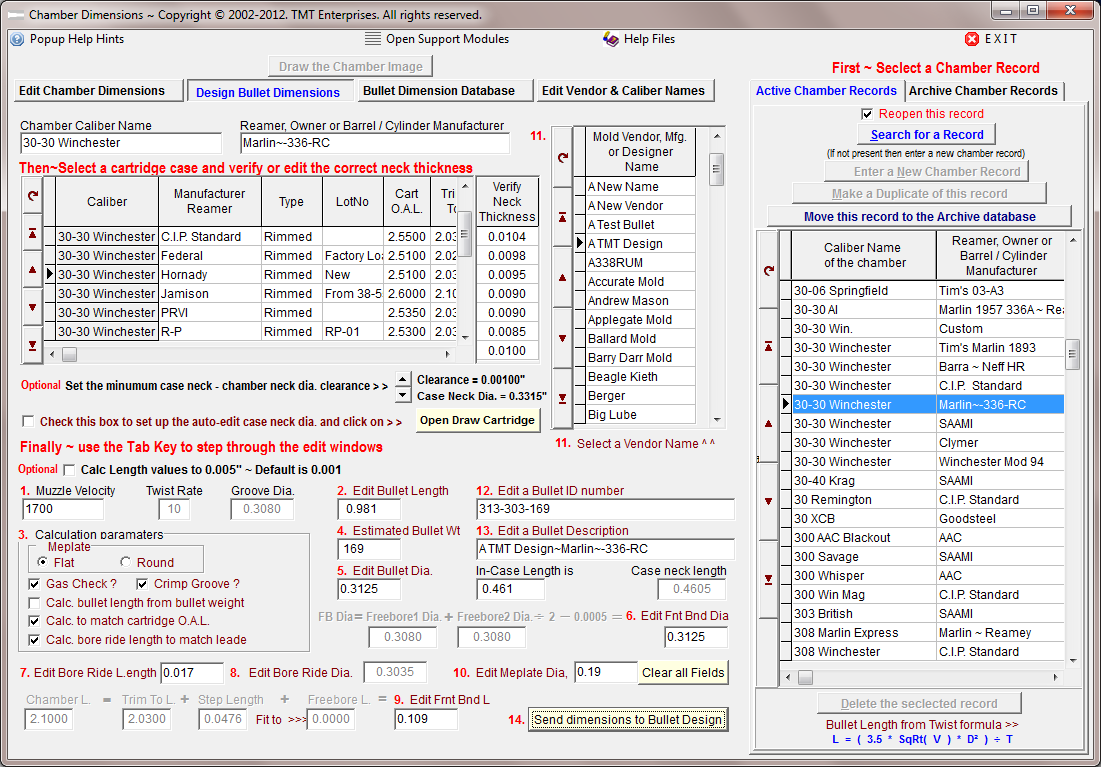This screenshot has width=1101, height=767.
Task: Uncheck the Gas Check option
Action: 36,584
